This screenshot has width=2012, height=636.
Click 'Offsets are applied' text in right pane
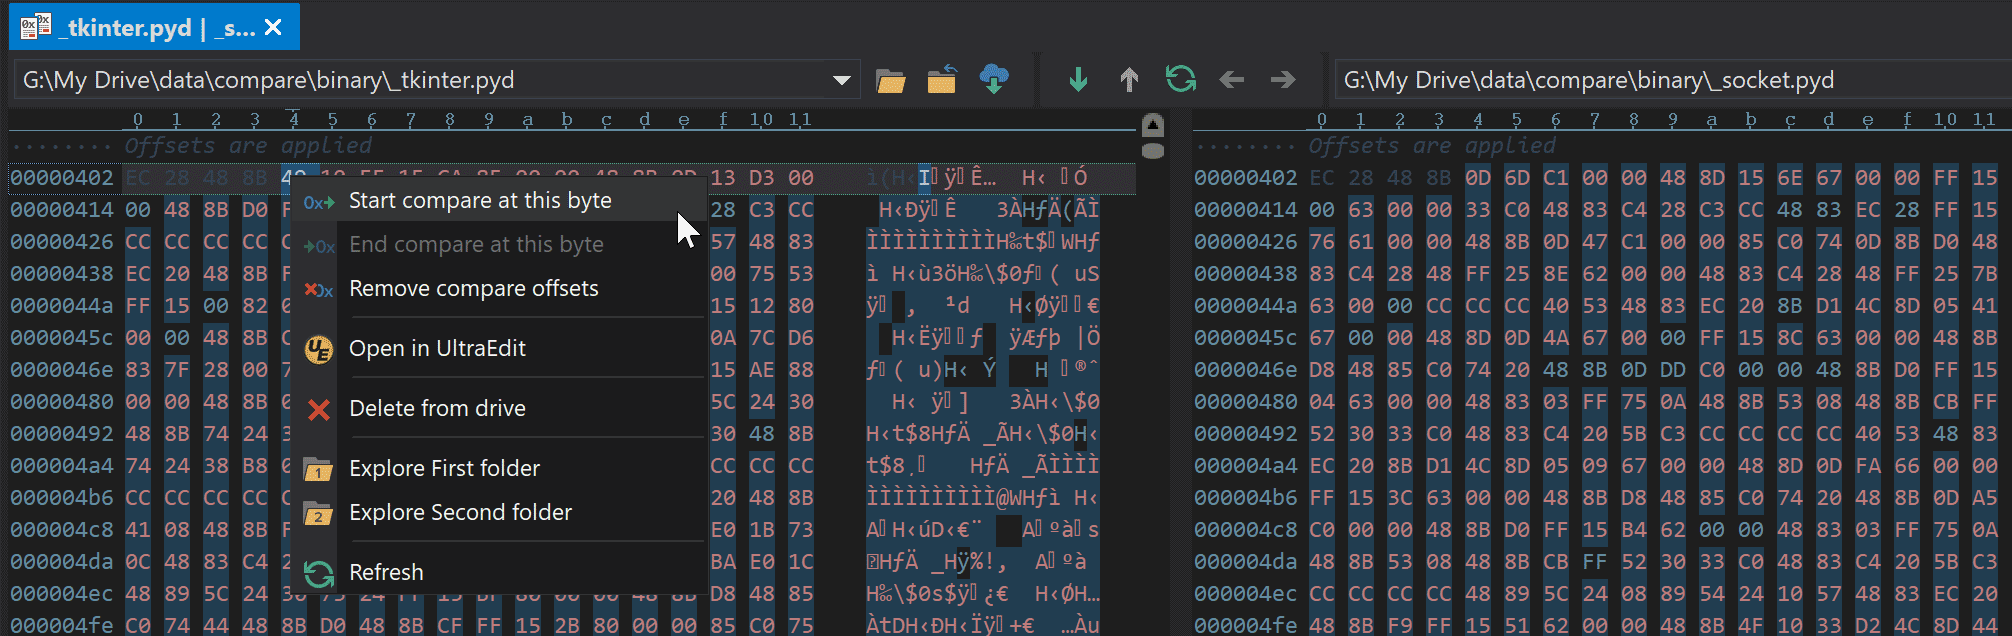pyautogui.click(x=1432, y=146)
